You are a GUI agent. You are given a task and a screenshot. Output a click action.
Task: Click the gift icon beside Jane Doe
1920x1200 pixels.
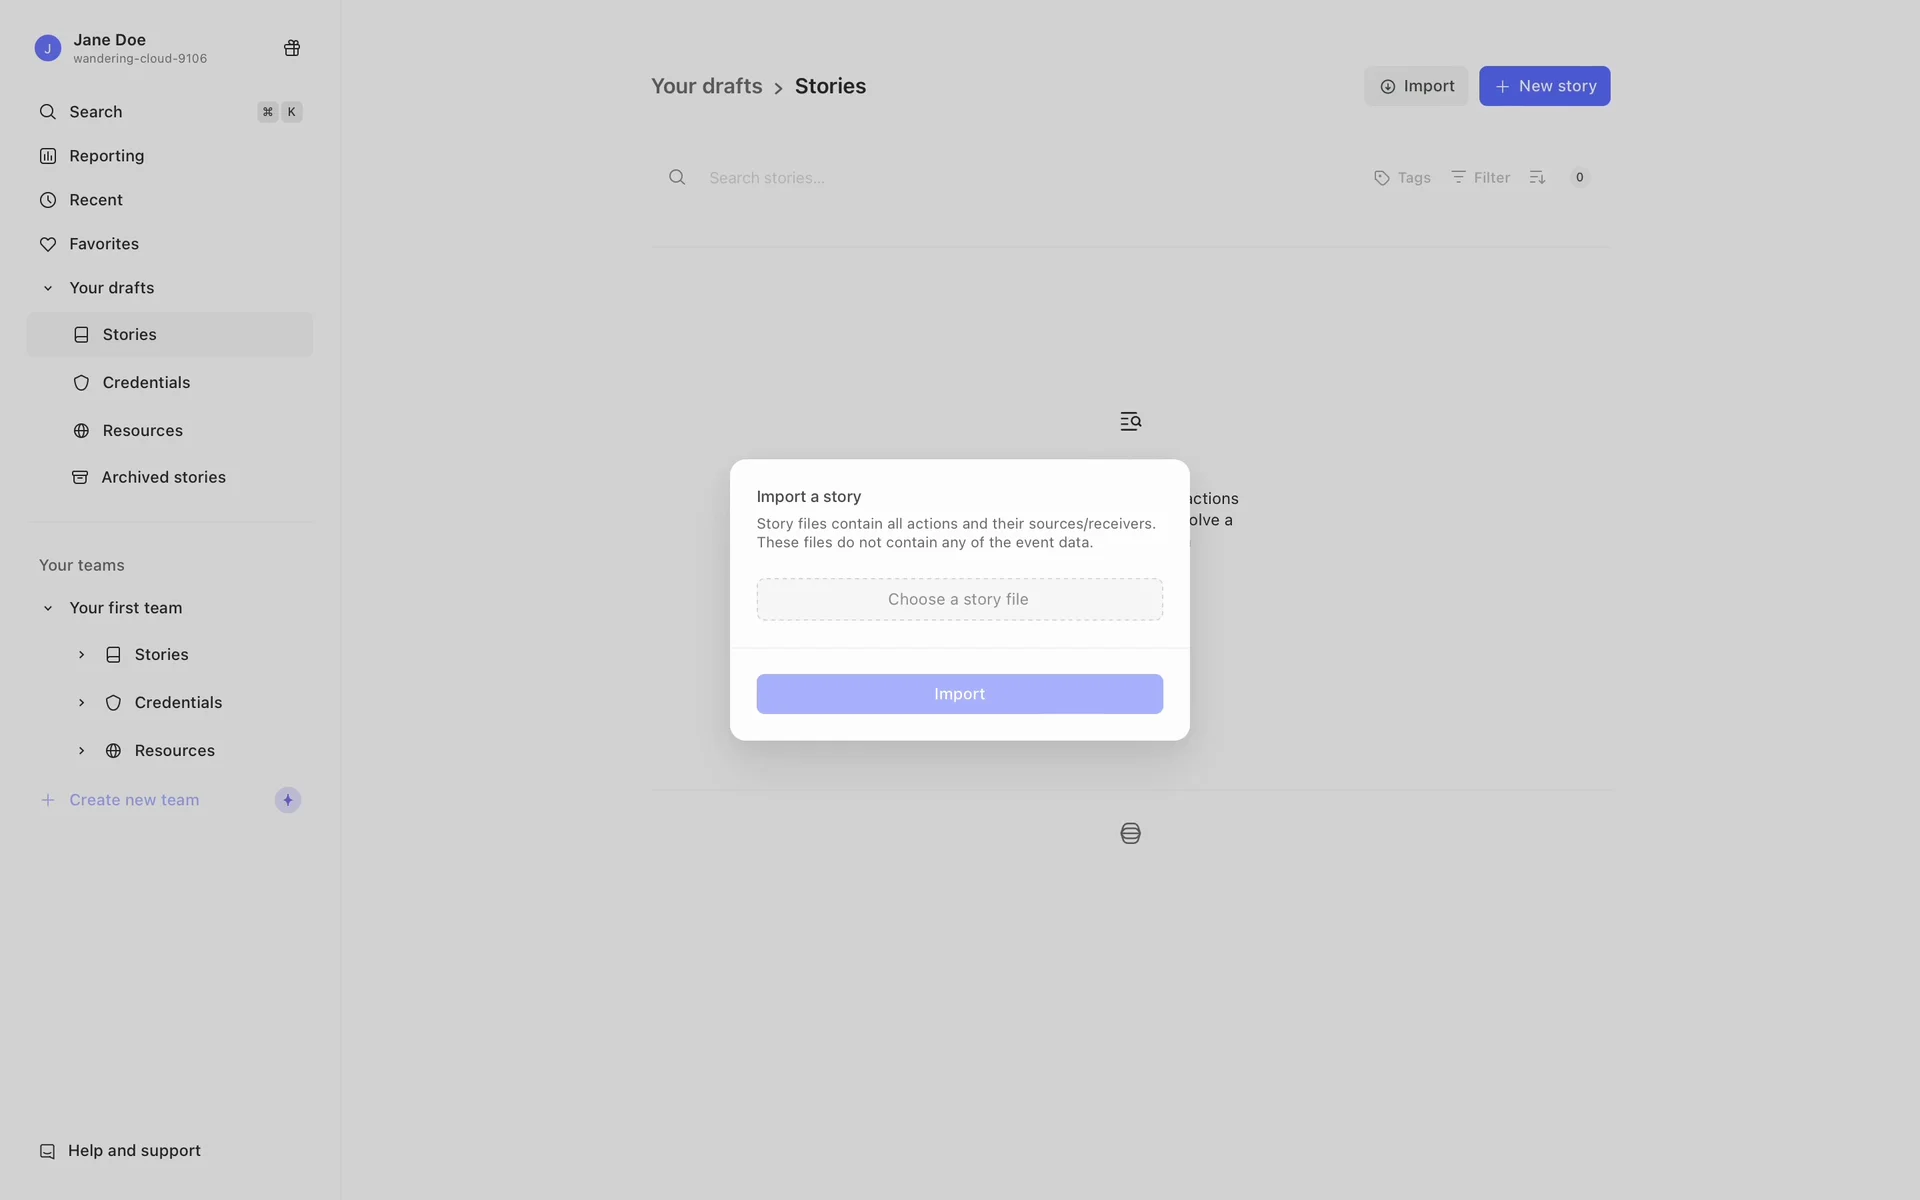pos(292,48)
